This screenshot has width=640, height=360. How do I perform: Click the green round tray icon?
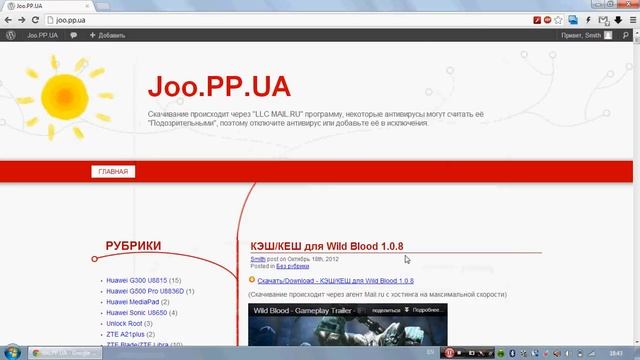point(501,353)
